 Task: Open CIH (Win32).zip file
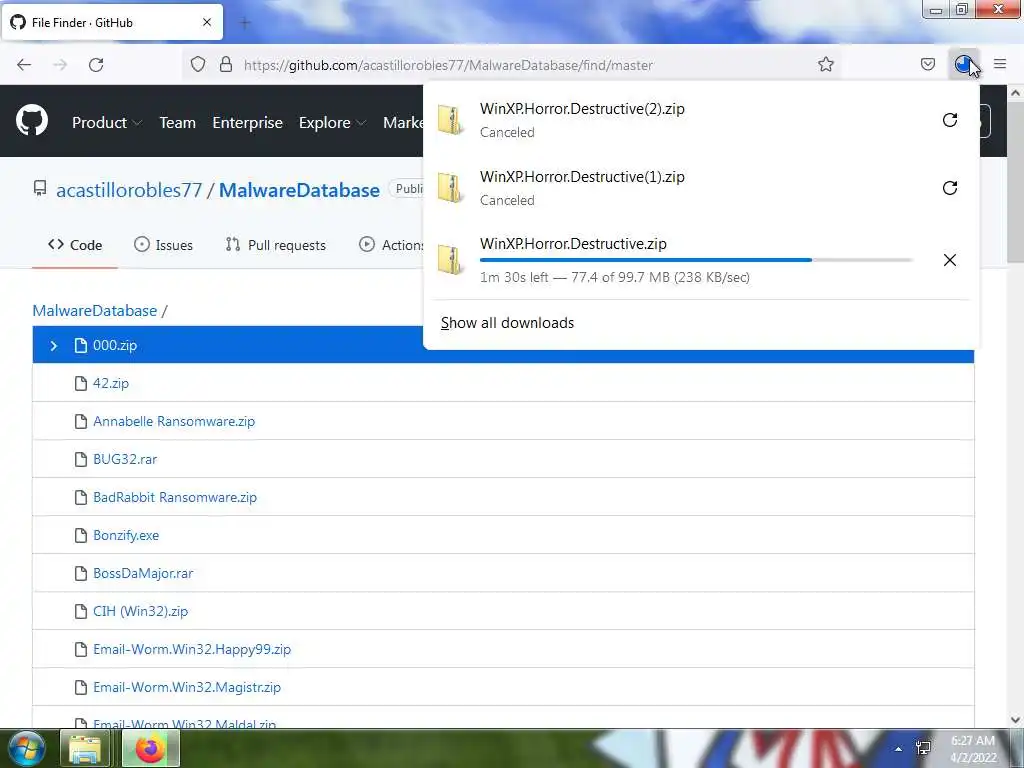tap(140, 611)
